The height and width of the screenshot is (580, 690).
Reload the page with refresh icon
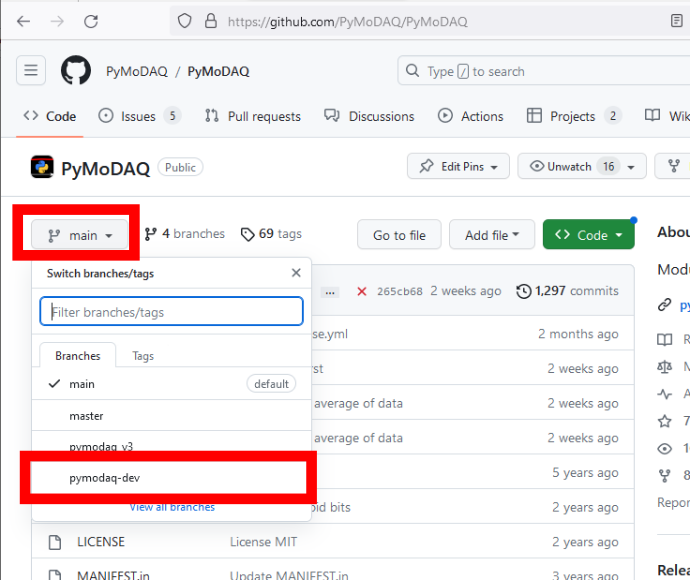(91, 21)
